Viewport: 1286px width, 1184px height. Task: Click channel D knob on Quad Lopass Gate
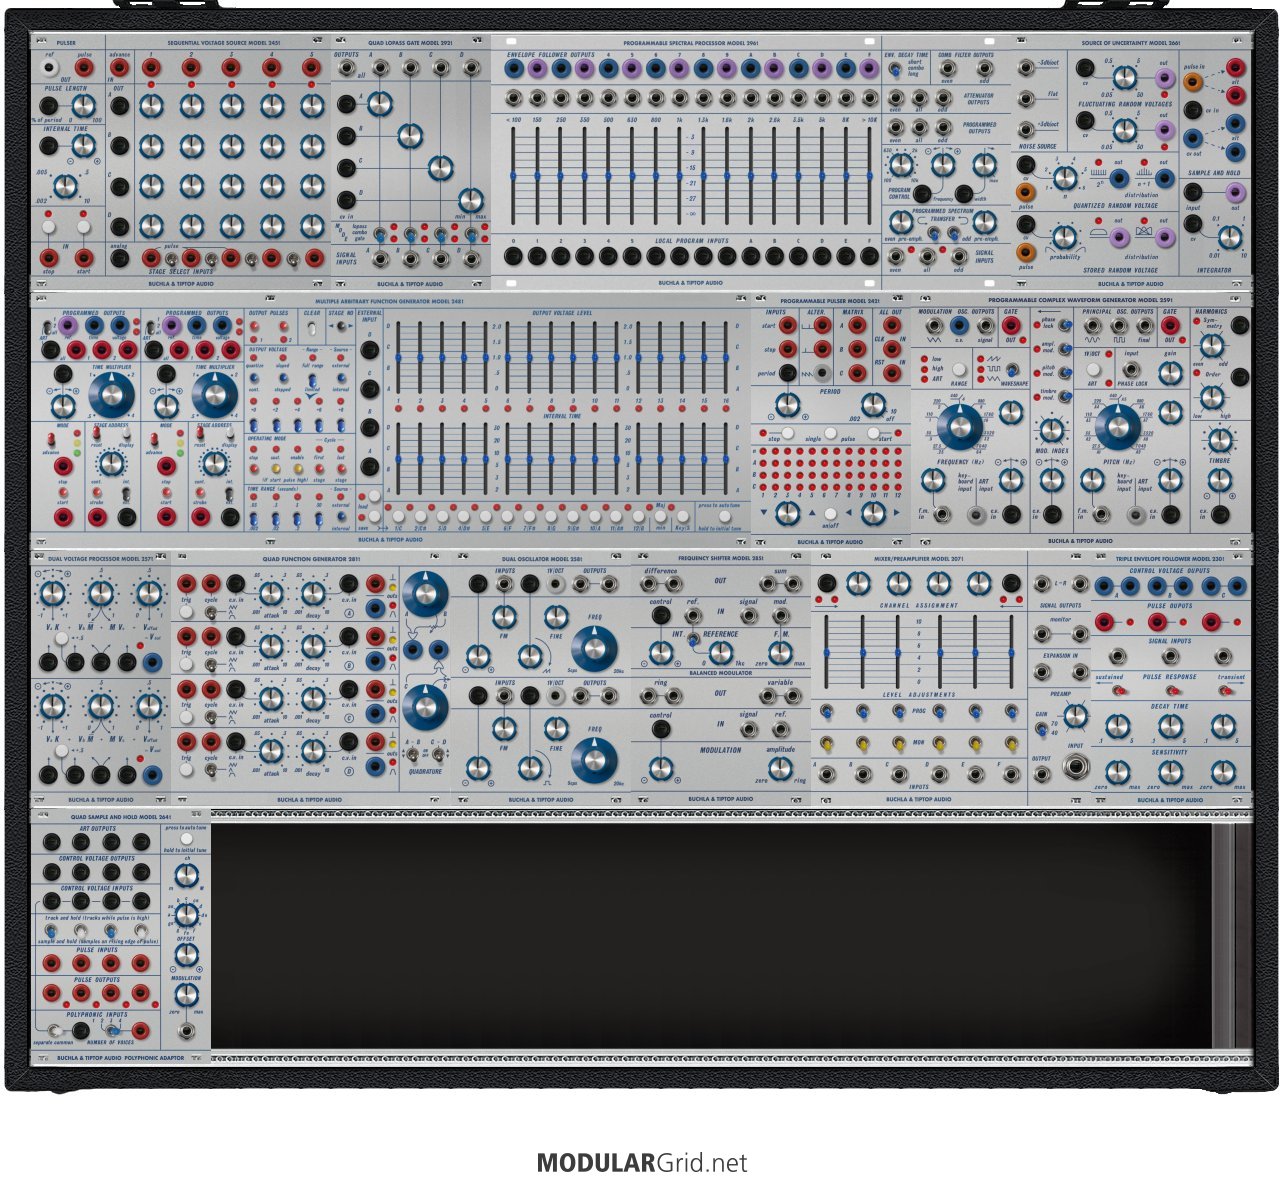coord(471,199)
